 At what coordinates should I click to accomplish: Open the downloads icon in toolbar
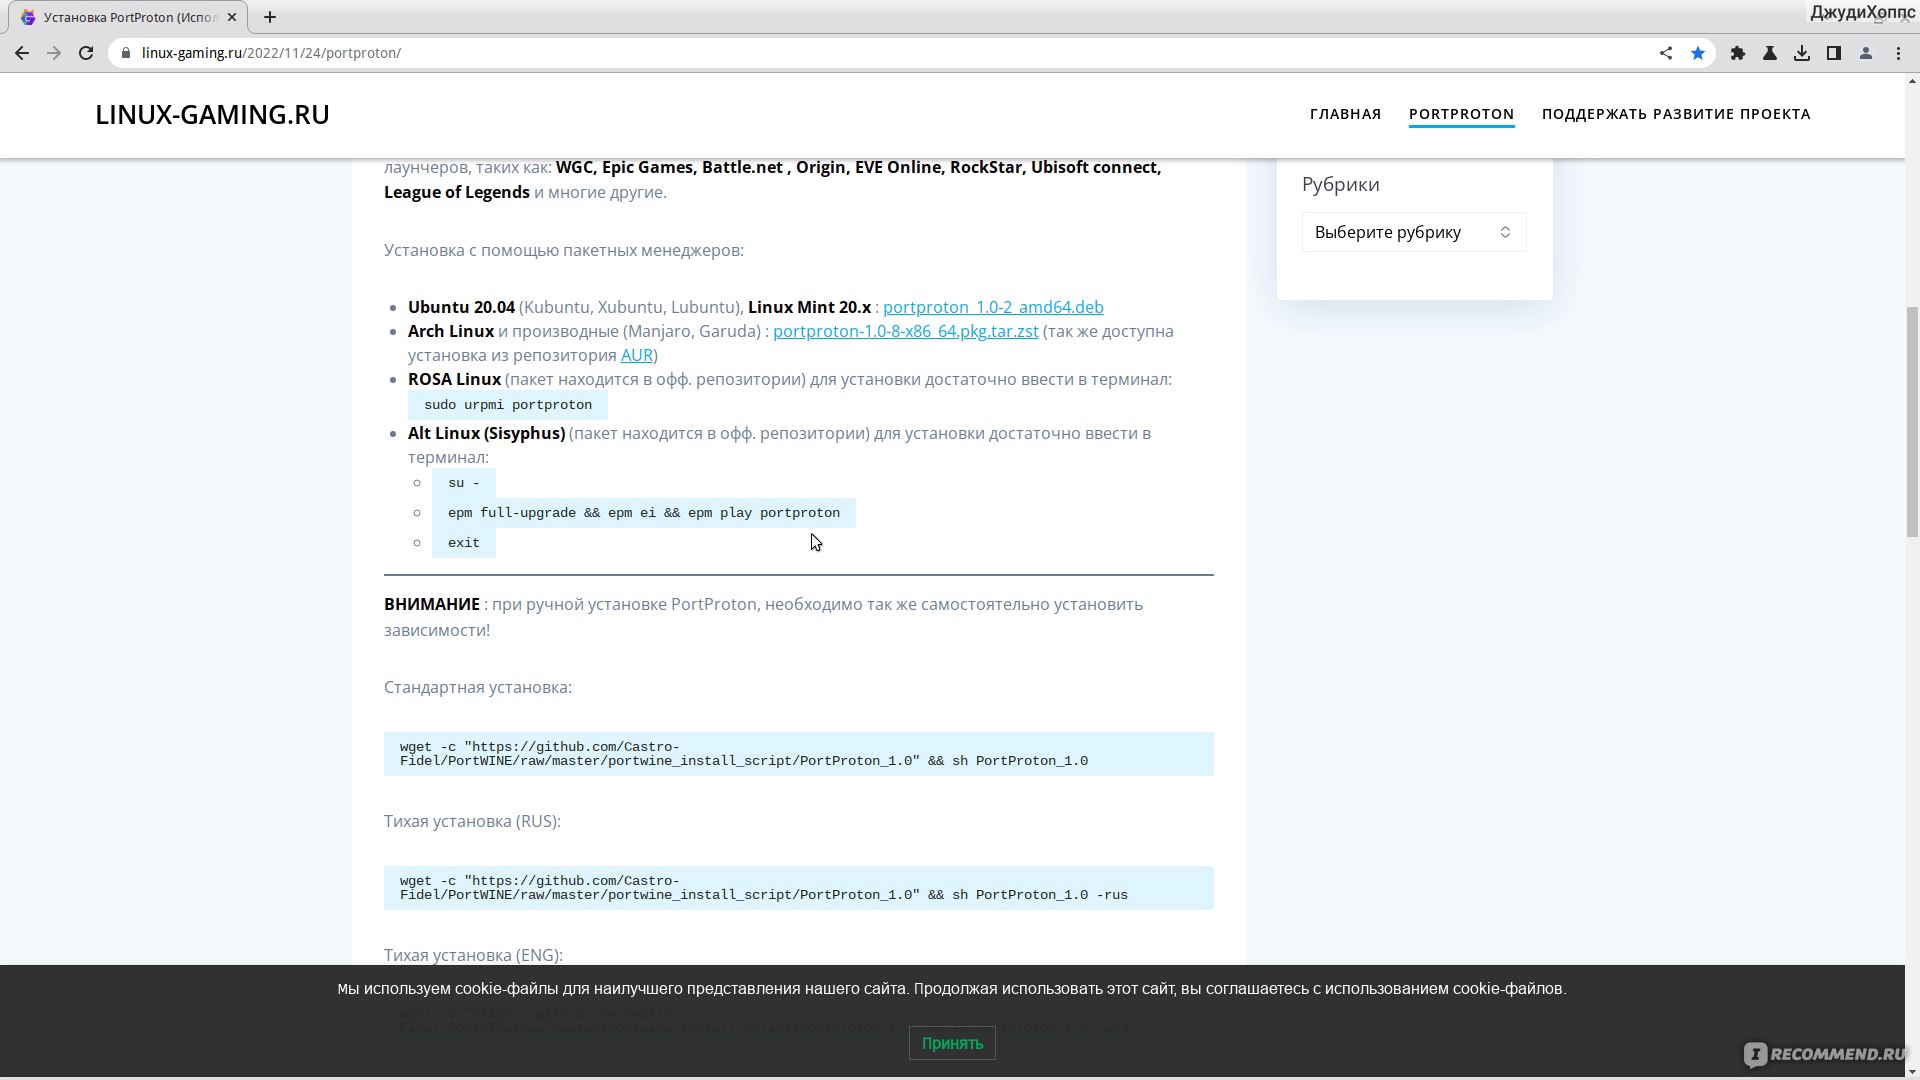1802,53
